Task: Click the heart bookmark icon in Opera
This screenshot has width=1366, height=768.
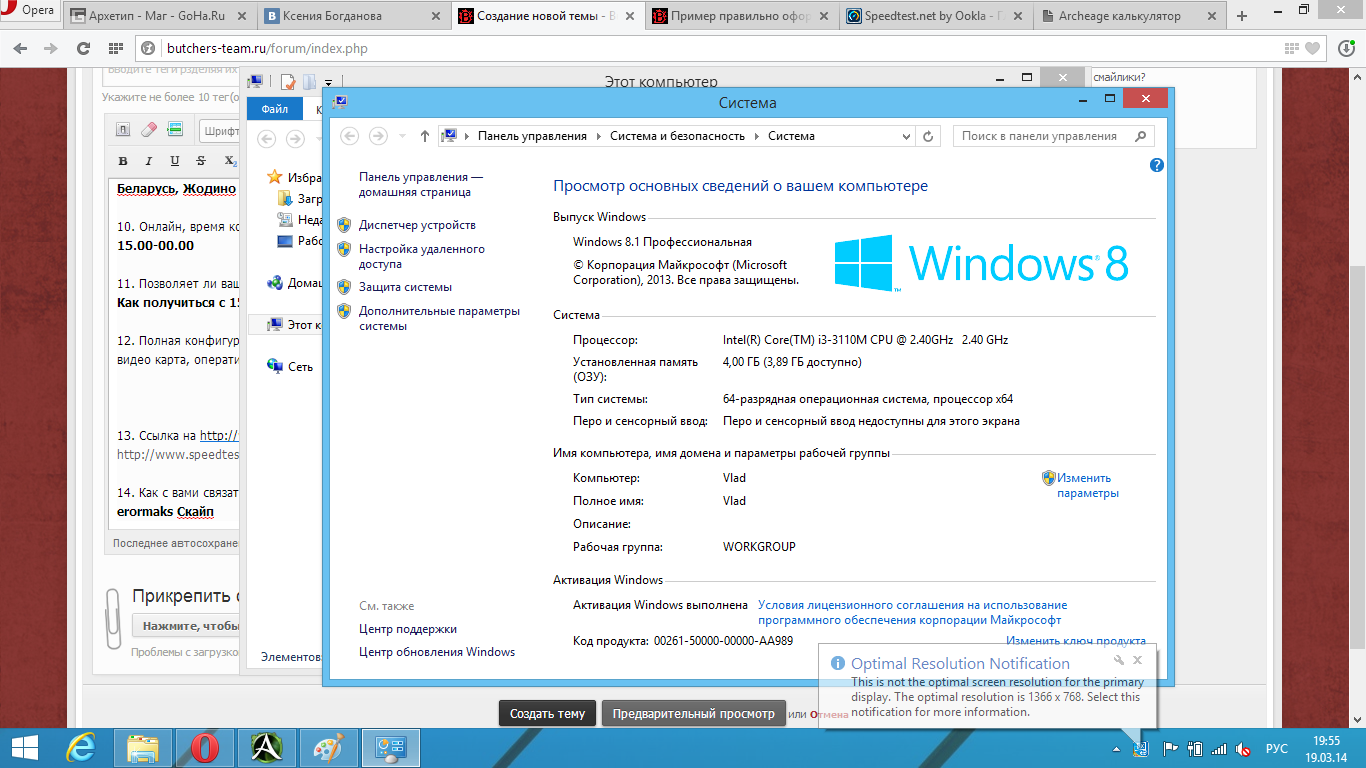Action: click(x=1312, y=48)
